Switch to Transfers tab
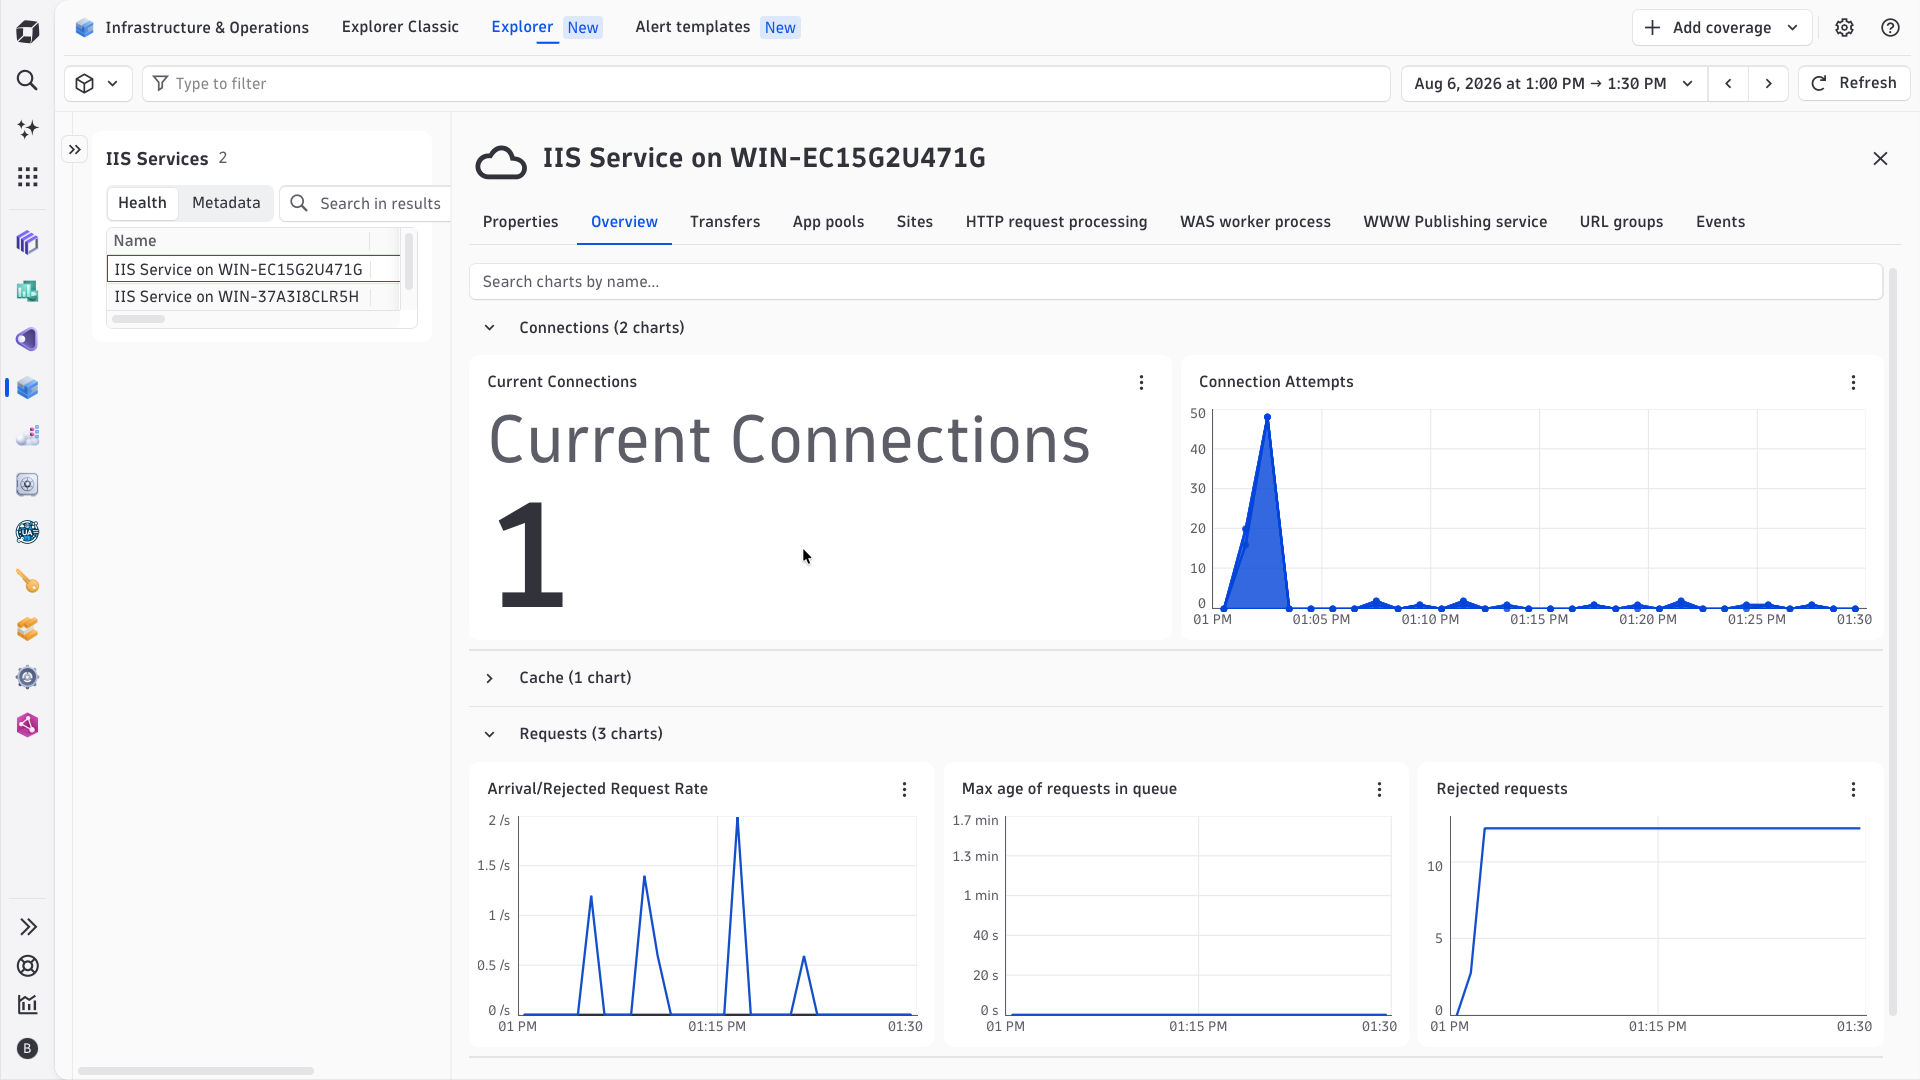 [725, 222]
